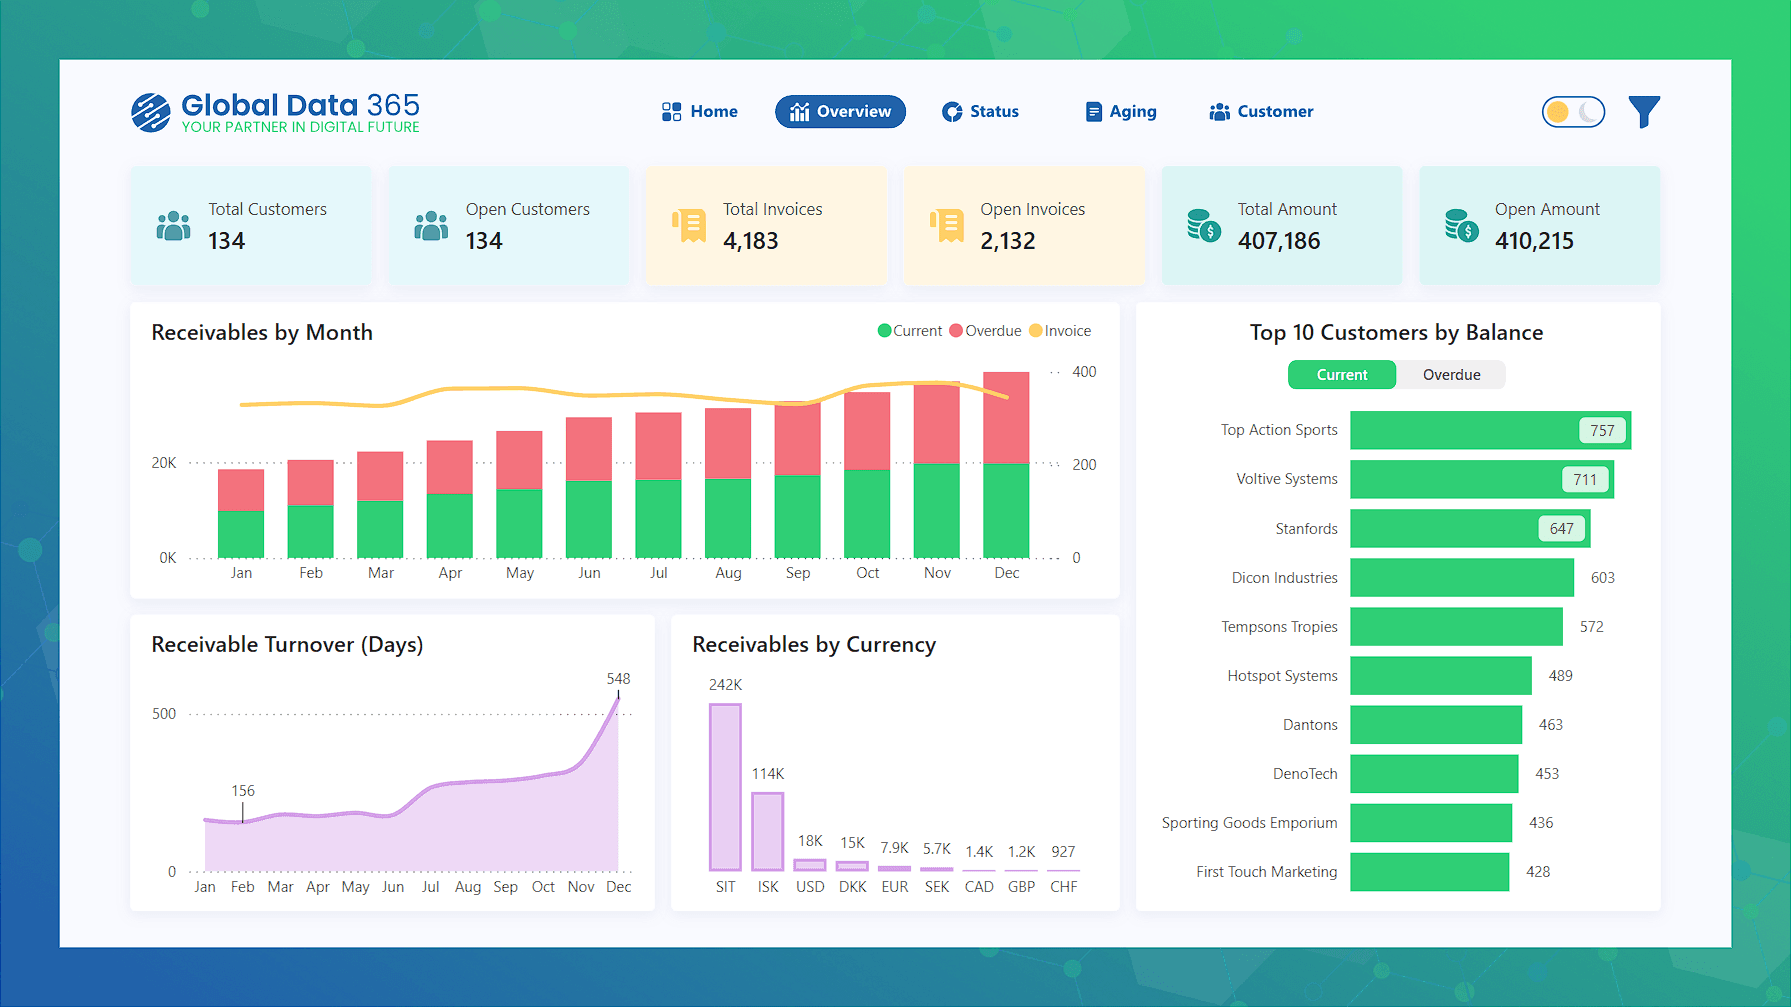Click the Total Customers people icon
This screenshot has width=1791, height=1007.
[173, 226]
